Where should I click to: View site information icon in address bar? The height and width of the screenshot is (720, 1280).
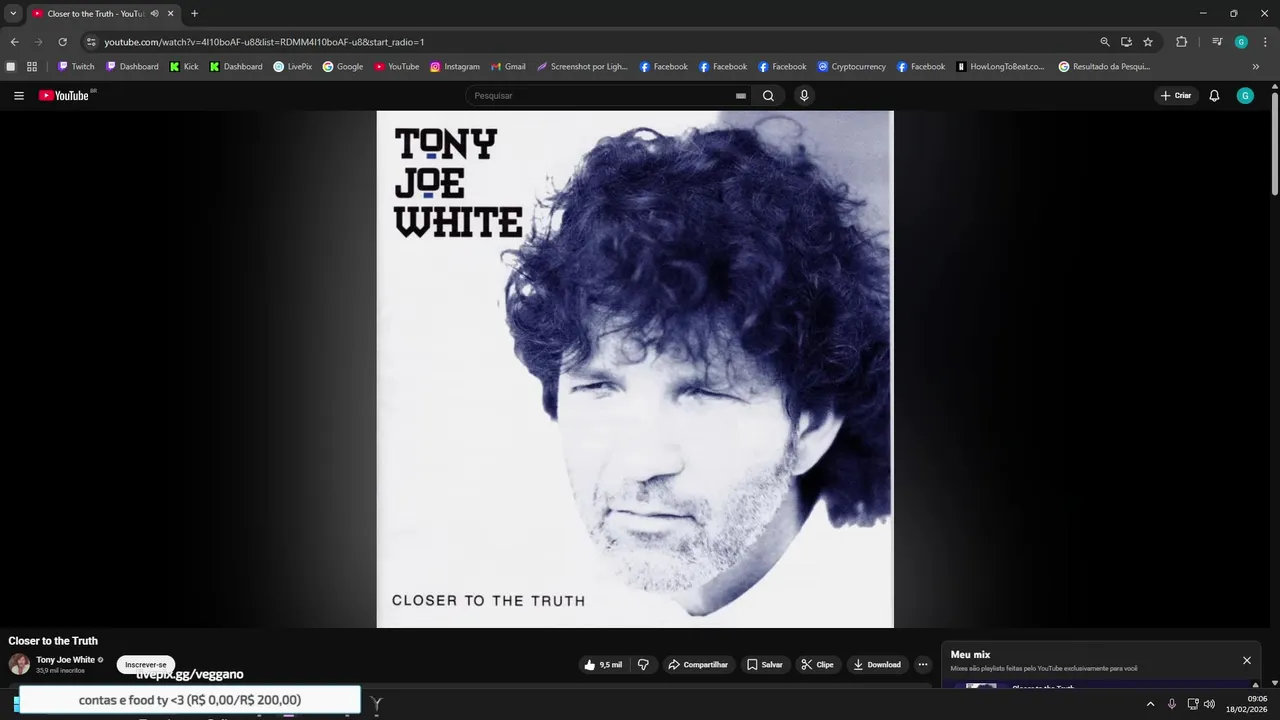click(91, 42)
